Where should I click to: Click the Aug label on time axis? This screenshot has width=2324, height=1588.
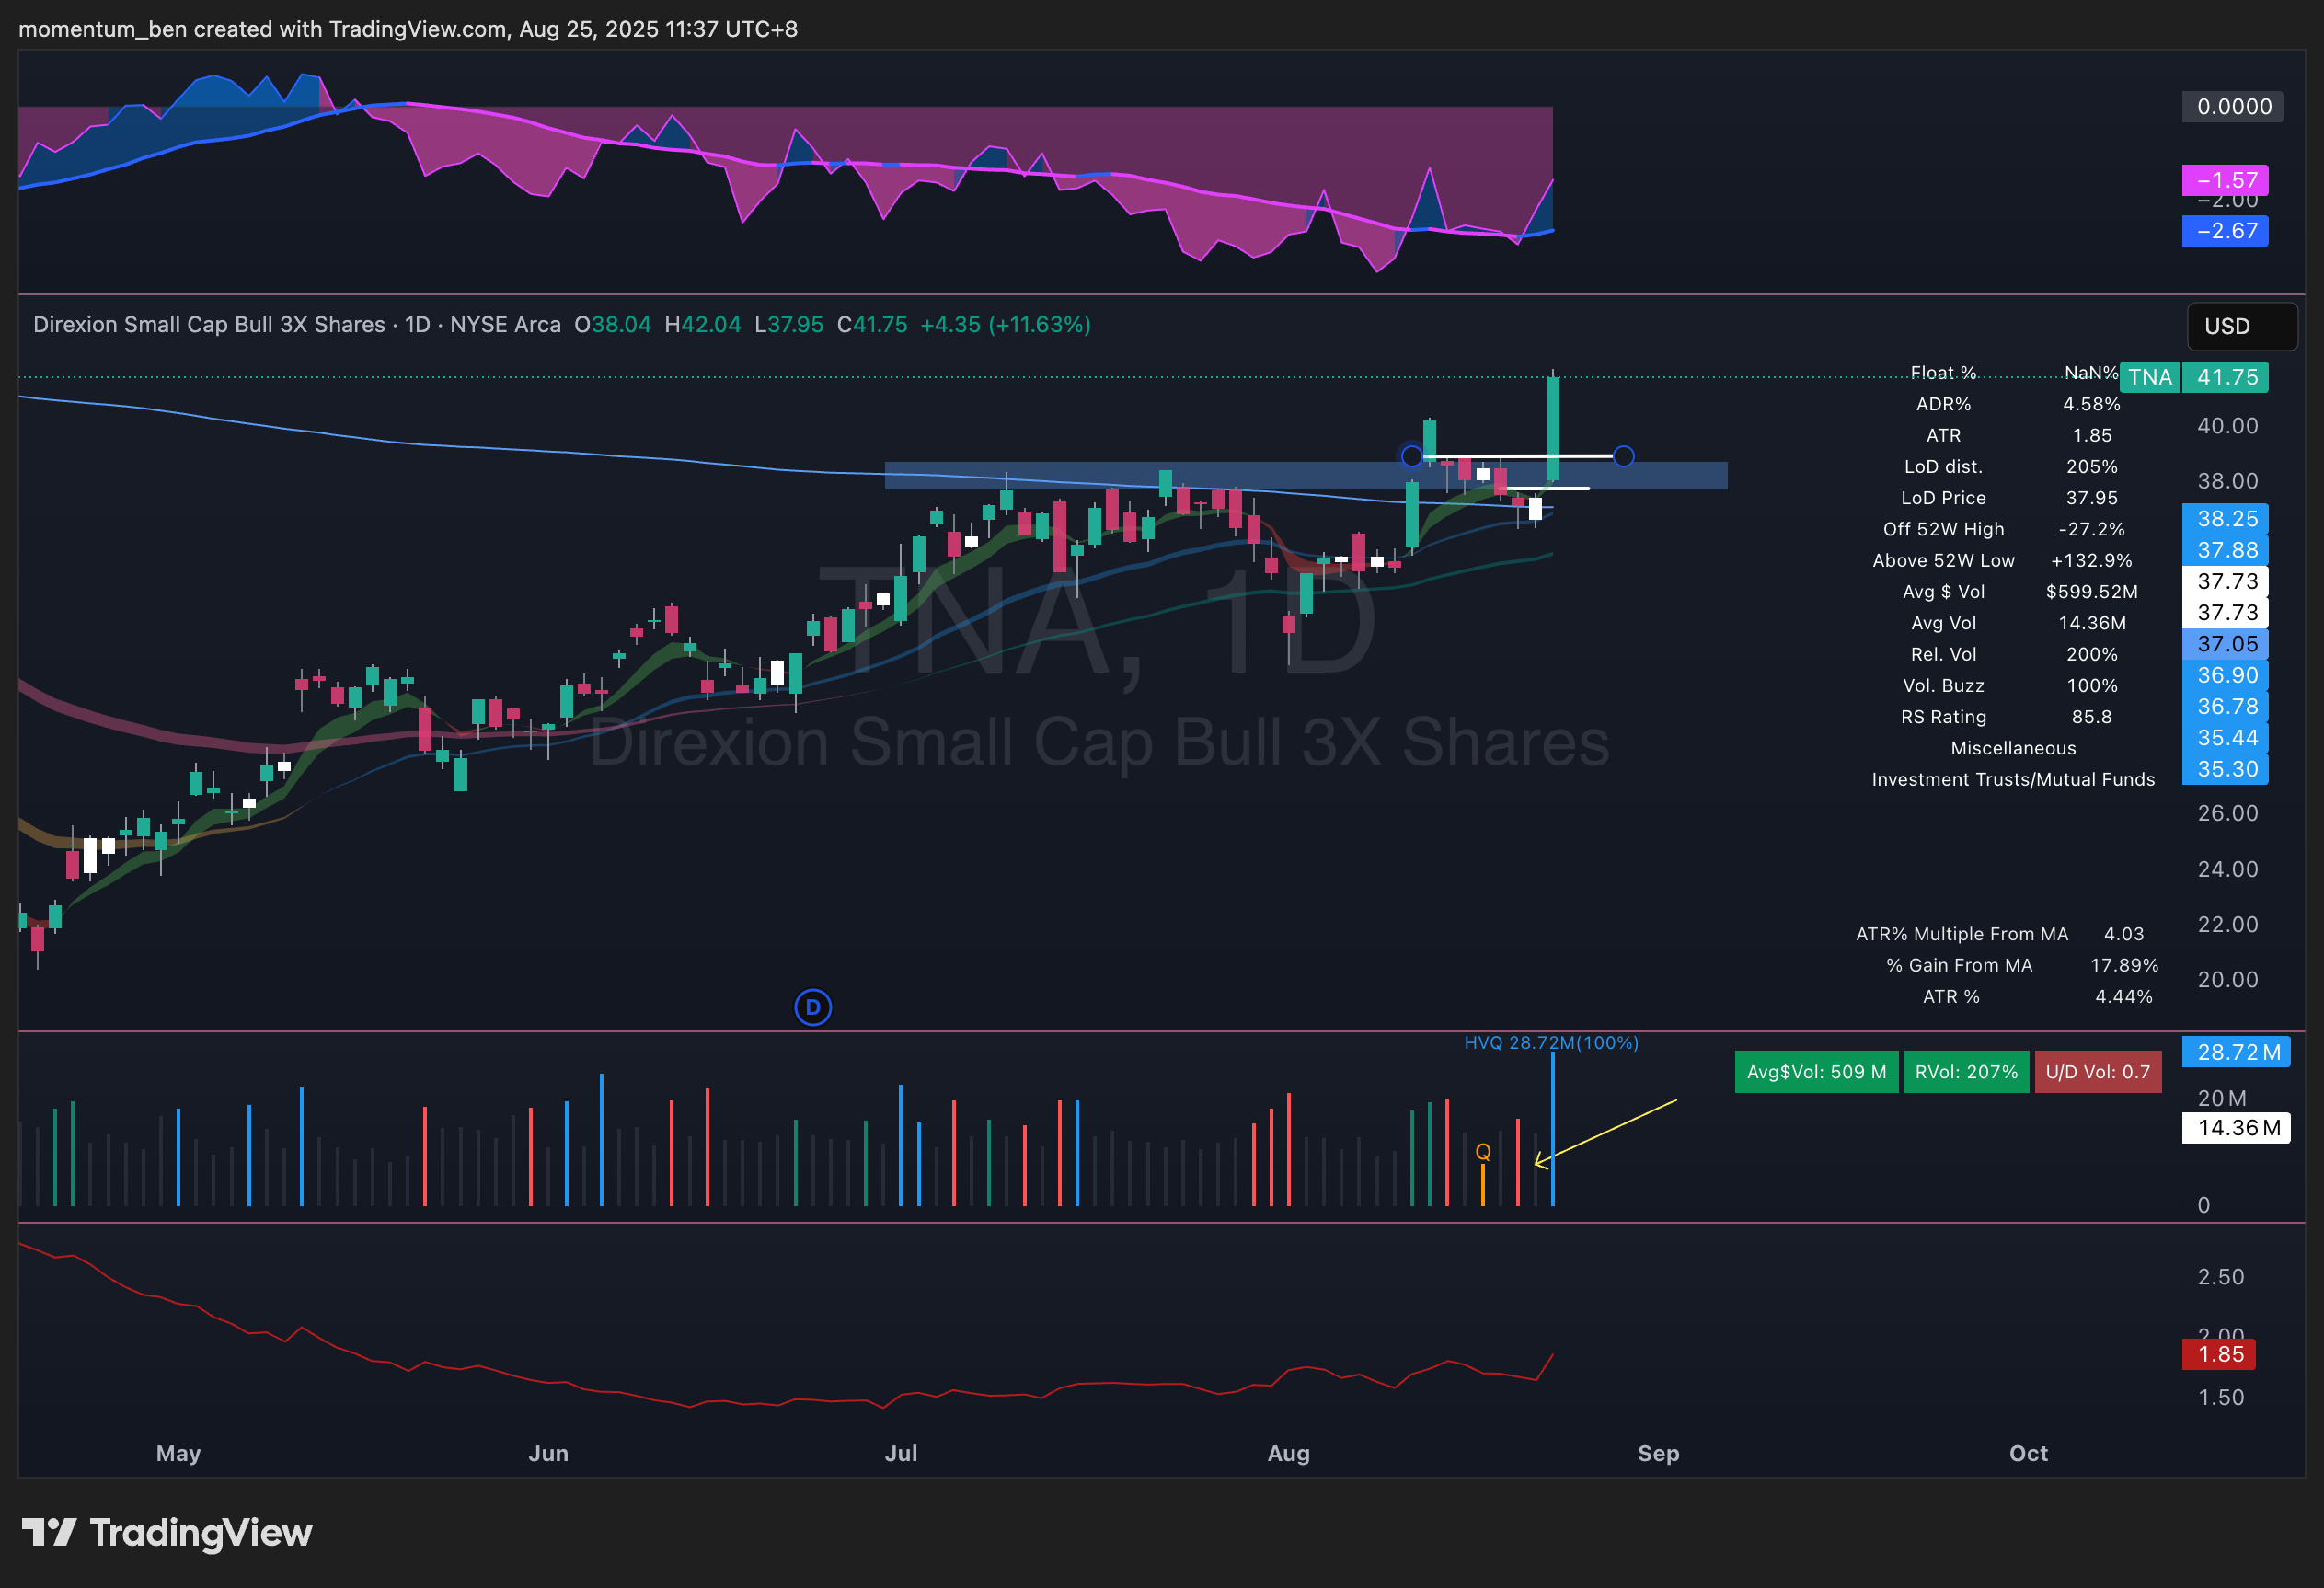(x=1288, y=1453)
